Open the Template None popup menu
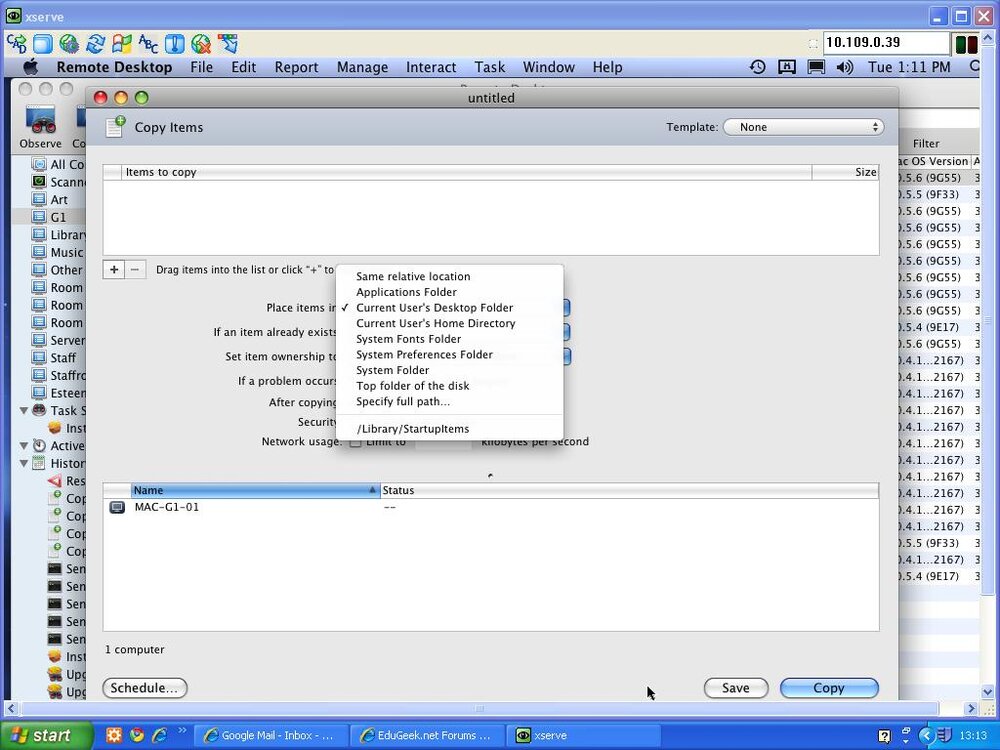The width and height of the screenshot is (1000, 750). click(804, 127)
